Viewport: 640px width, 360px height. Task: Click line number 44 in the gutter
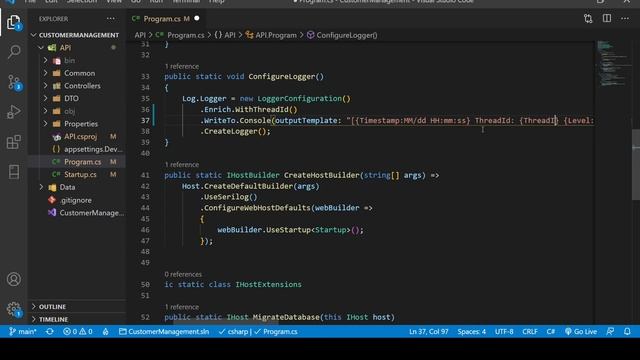pos(145,208)
